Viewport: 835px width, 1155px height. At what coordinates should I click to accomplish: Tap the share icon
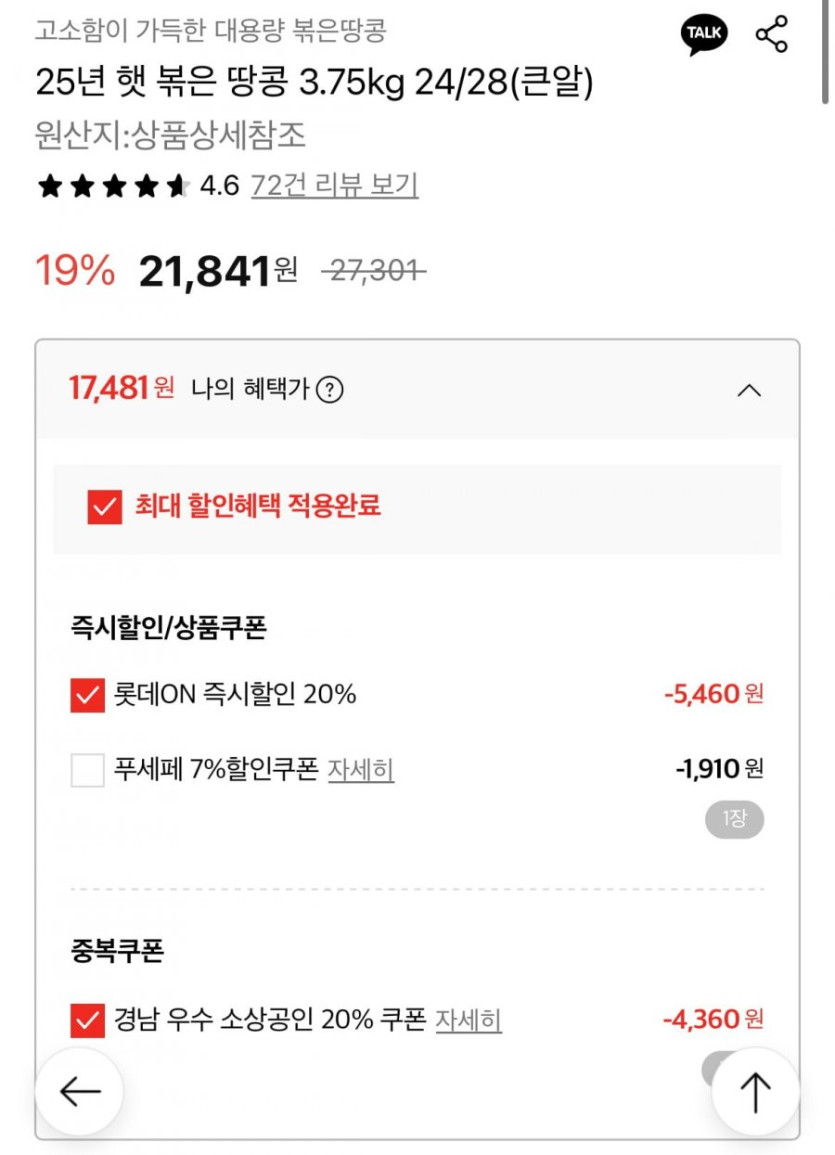click(771, 35)
